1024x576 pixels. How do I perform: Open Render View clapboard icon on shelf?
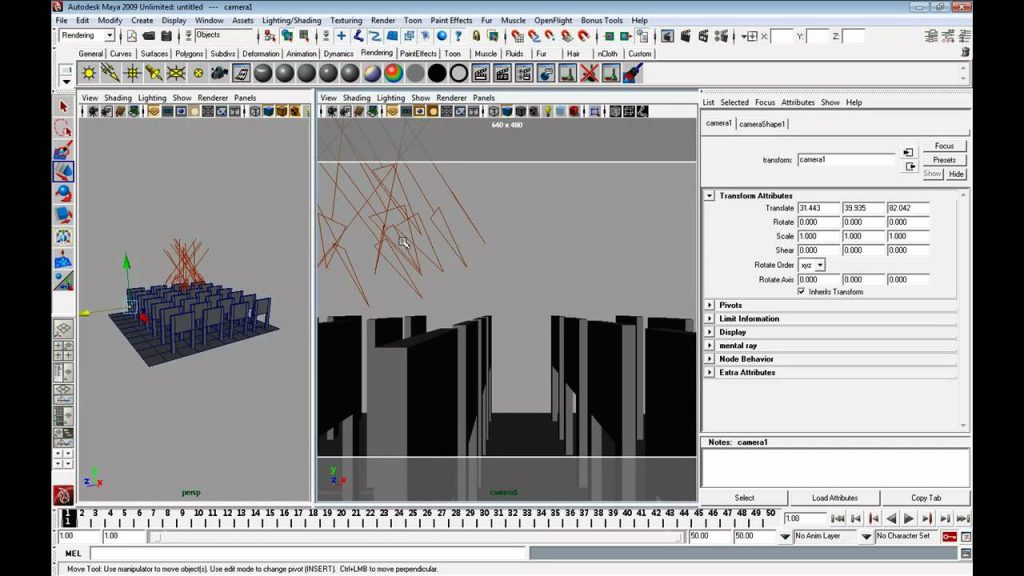click(481, 73)
